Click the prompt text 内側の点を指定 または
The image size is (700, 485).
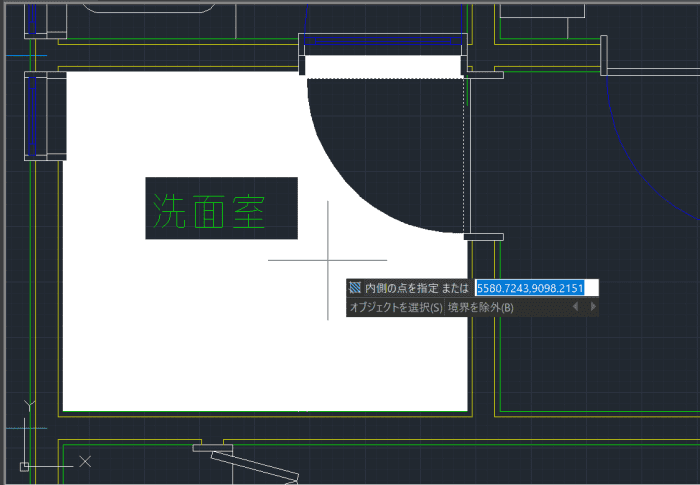(x=416, y=288)
